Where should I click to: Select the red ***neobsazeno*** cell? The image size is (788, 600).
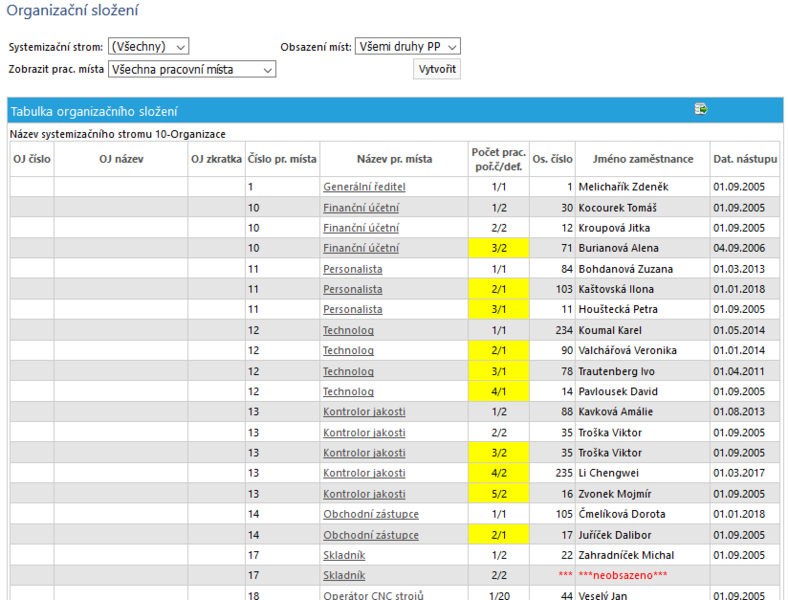pyautogui.click(x=643, y=575)
